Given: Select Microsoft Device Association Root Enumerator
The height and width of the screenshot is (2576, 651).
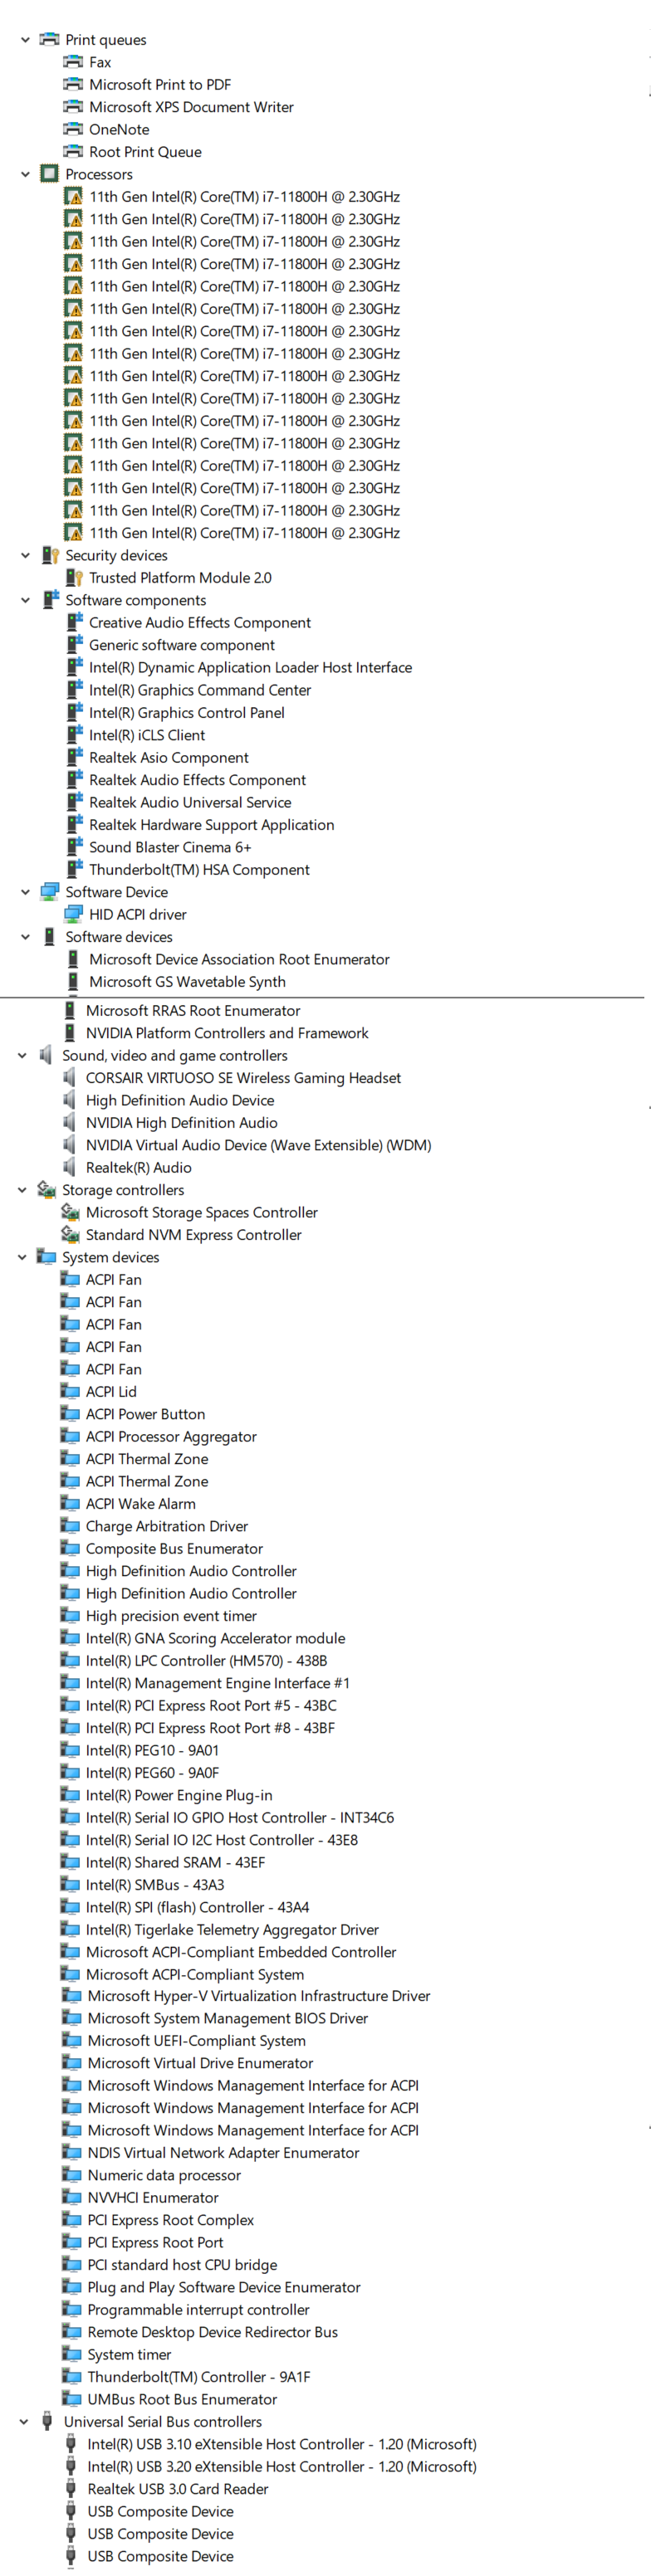Looking at the screenshot, I should 239,959.
